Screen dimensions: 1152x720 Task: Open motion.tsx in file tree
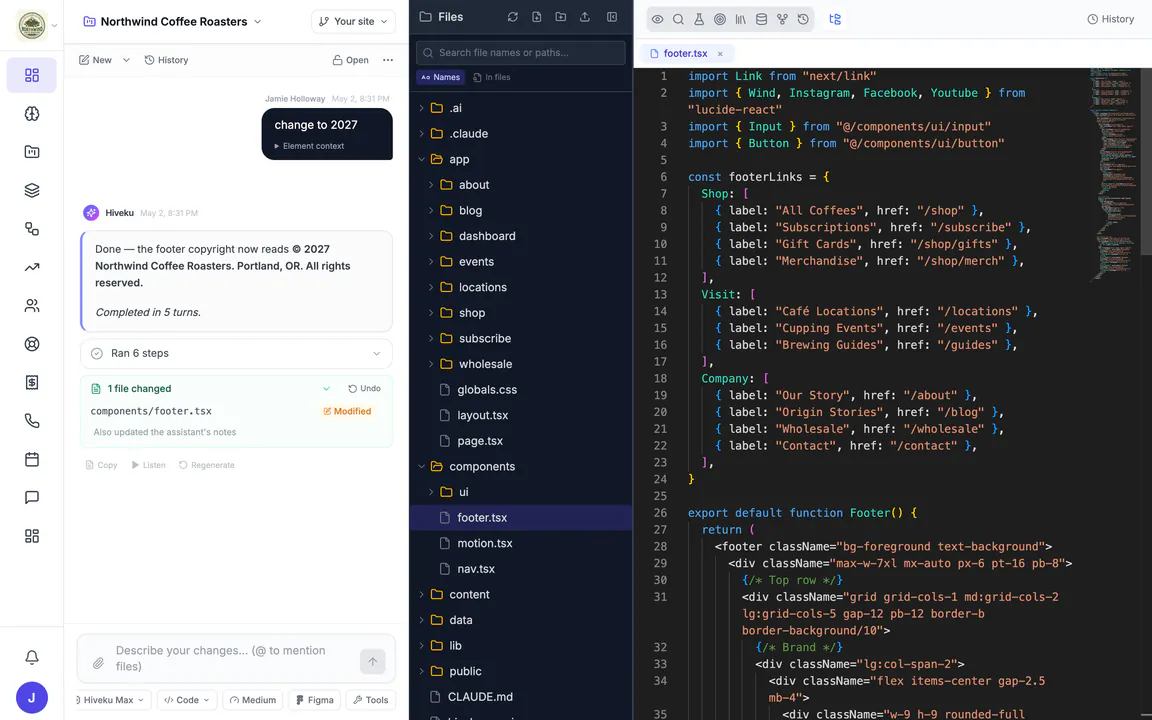pos(484,544)
